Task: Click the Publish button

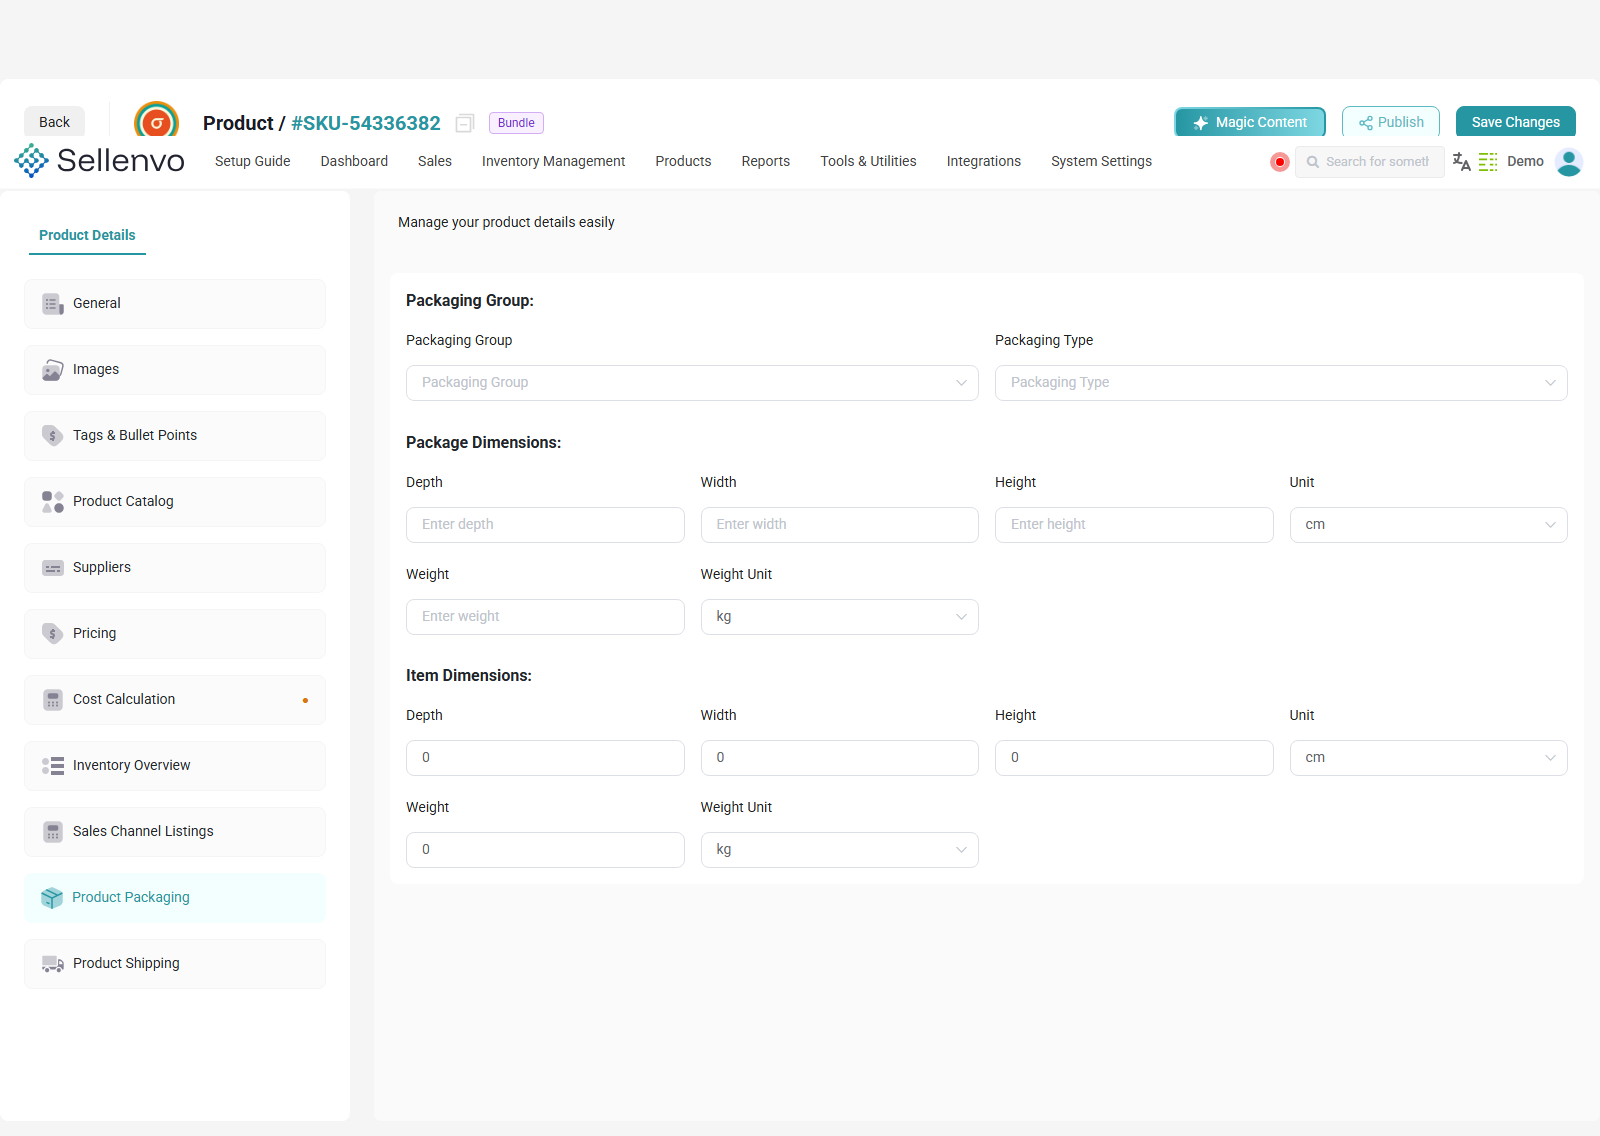Action: tap(1390, 122)
